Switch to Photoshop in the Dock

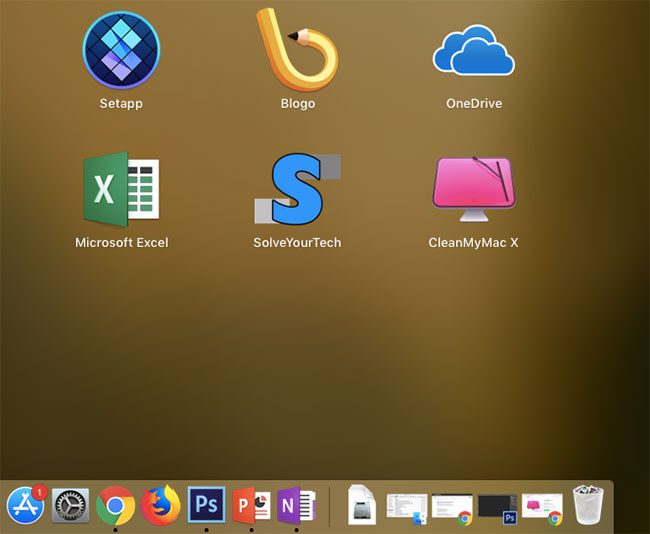coord(206,507)
